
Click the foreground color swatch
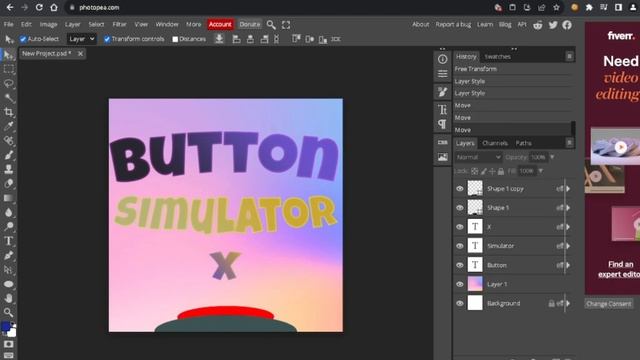click(6, 327)
